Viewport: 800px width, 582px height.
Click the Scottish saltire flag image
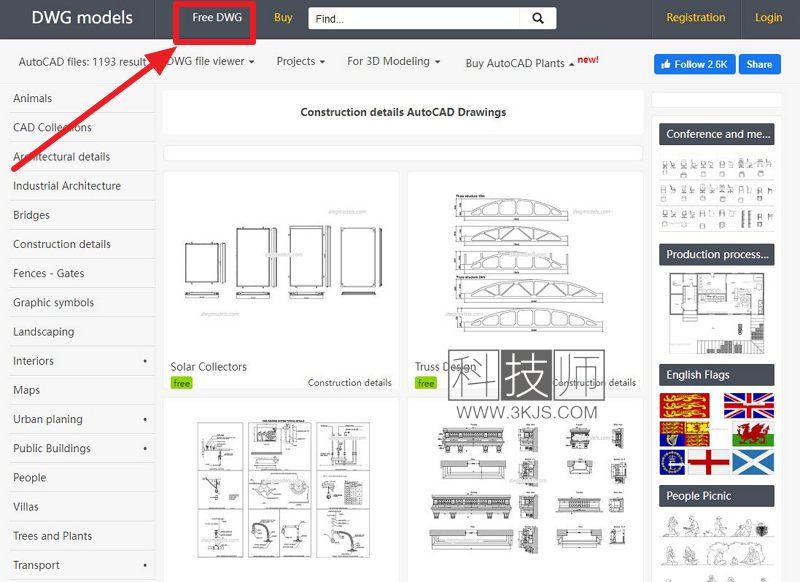pyautogui.click(x=753, y=462)
